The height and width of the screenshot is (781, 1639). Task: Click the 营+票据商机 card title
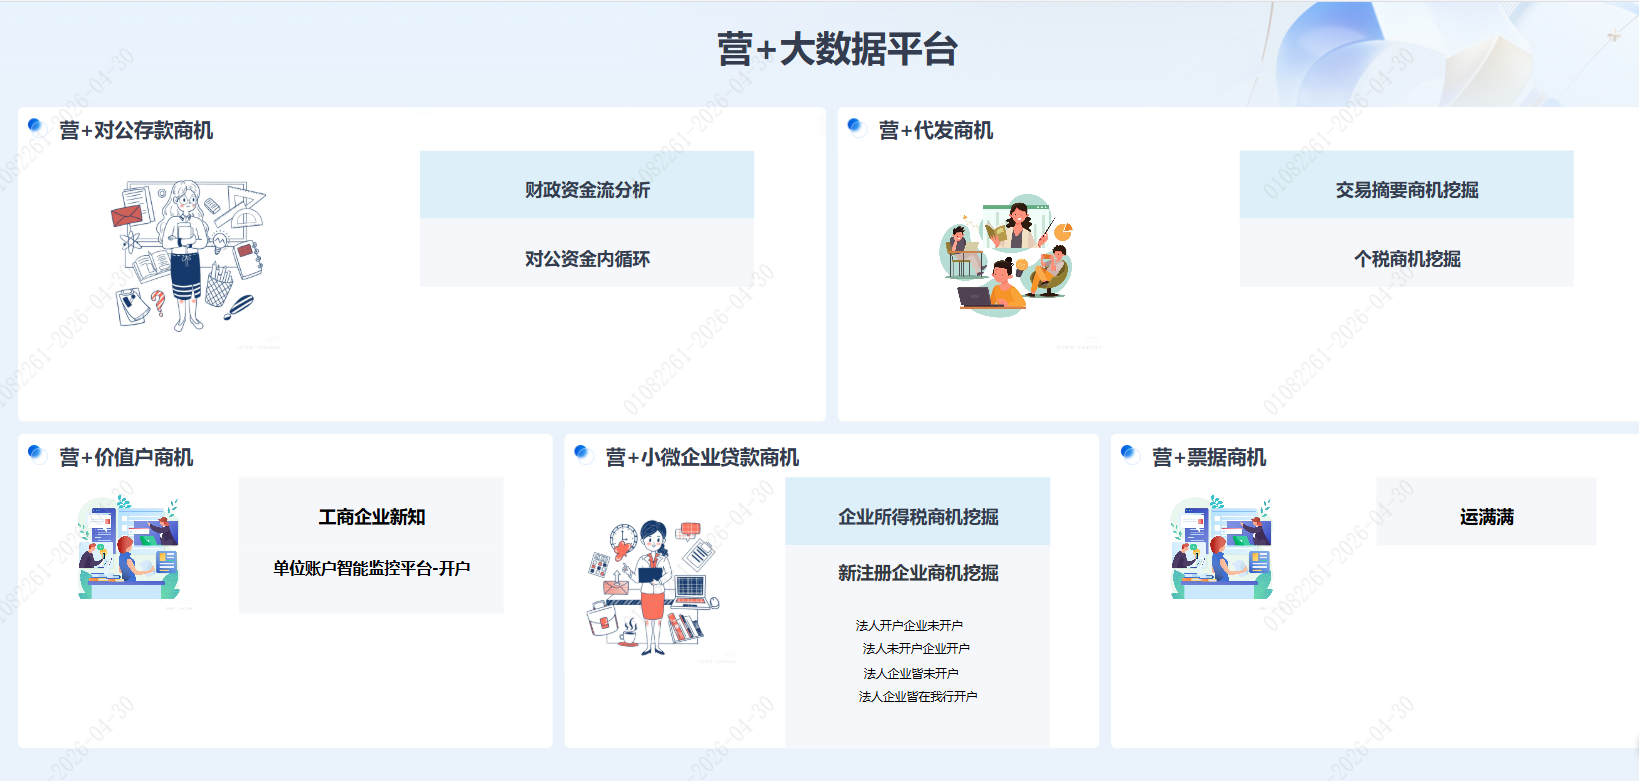(x=1209, y=458)
